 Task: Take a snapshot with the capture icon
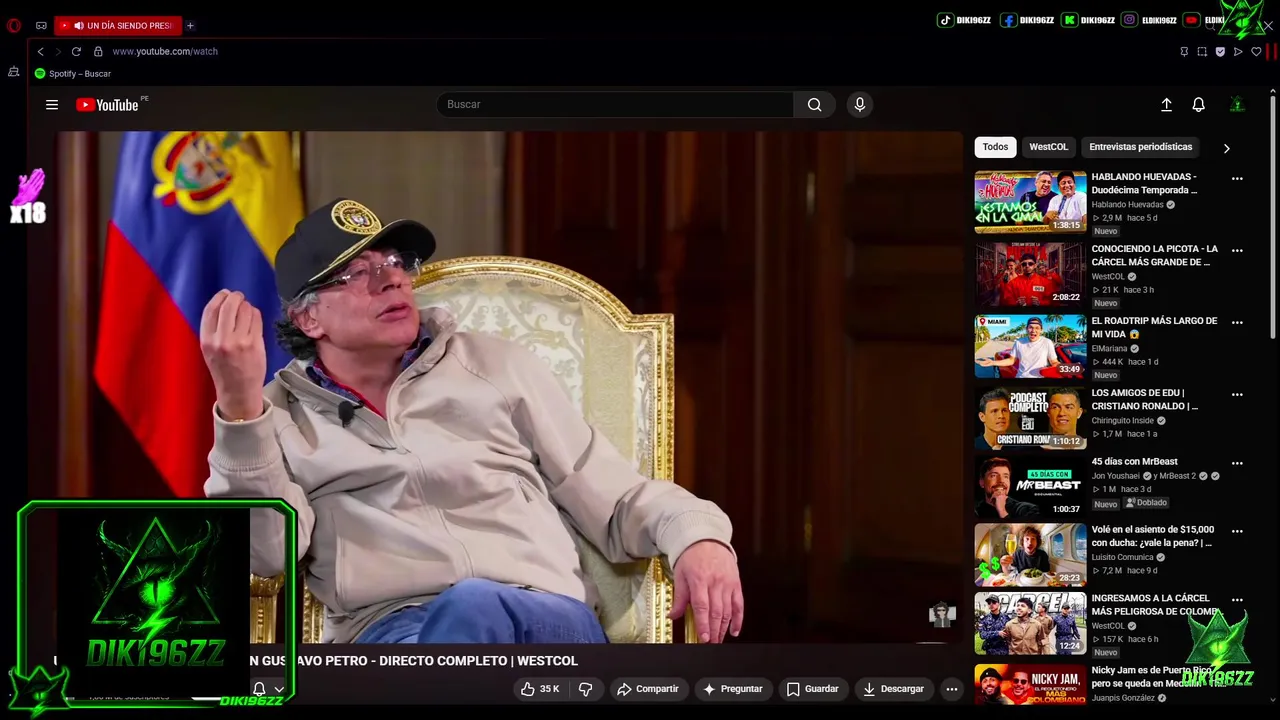[1202, 51]
